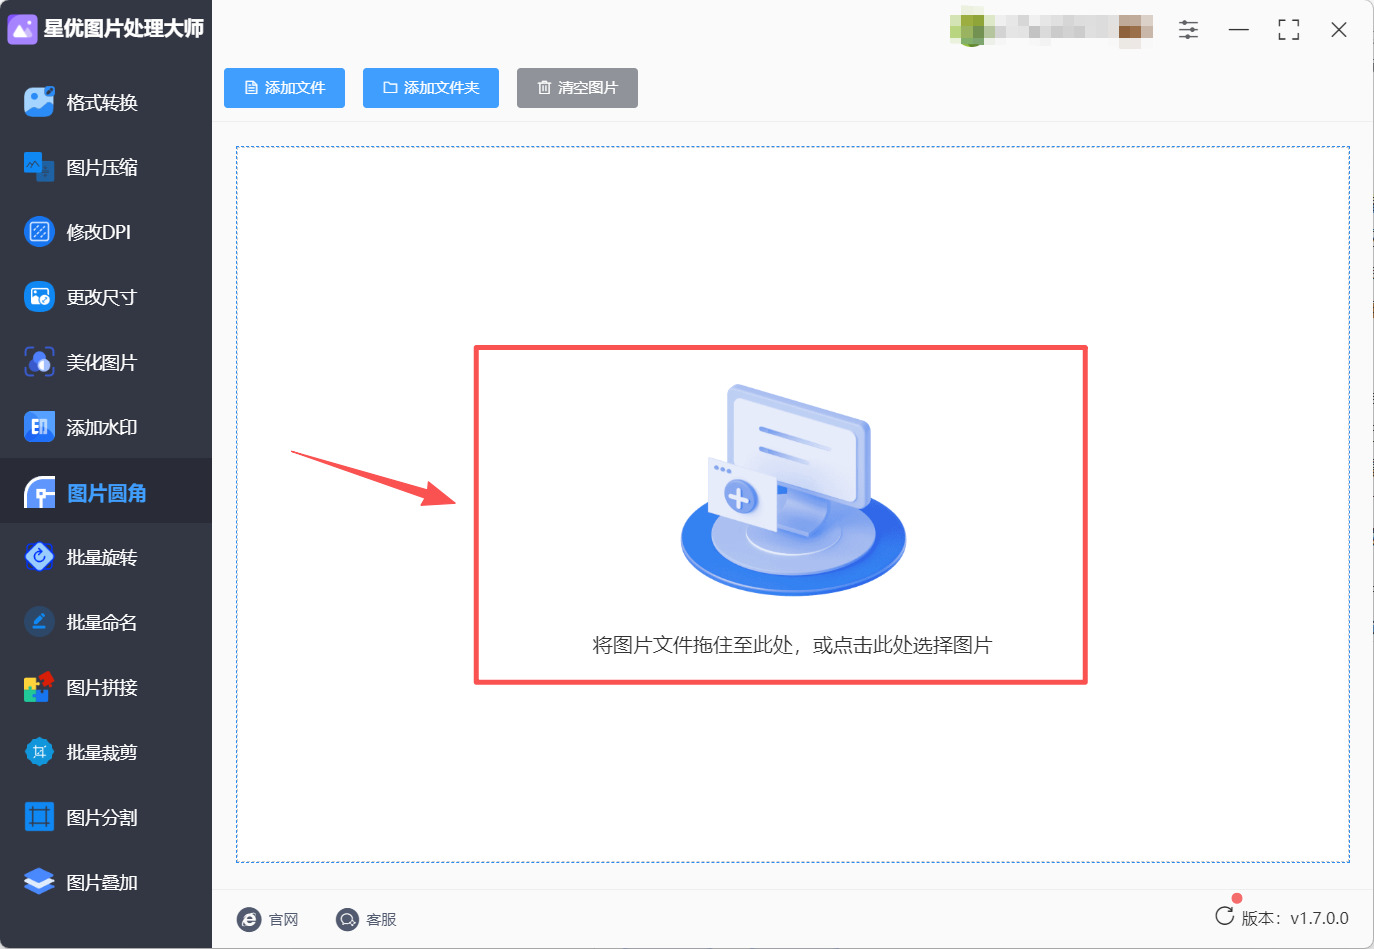Select the 图片圆角 rounded corner tab
The height and width of the screenshot is (949, 1374).
[x=105, y=492]
